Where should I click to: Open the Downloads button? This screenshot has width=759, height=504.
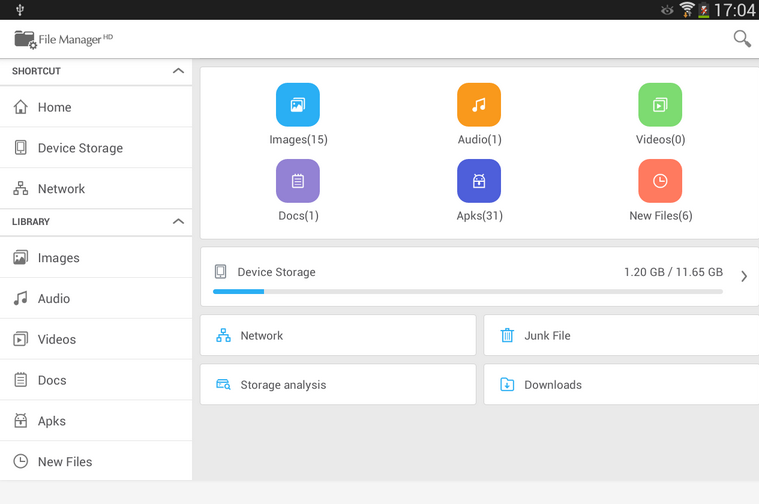620,385
